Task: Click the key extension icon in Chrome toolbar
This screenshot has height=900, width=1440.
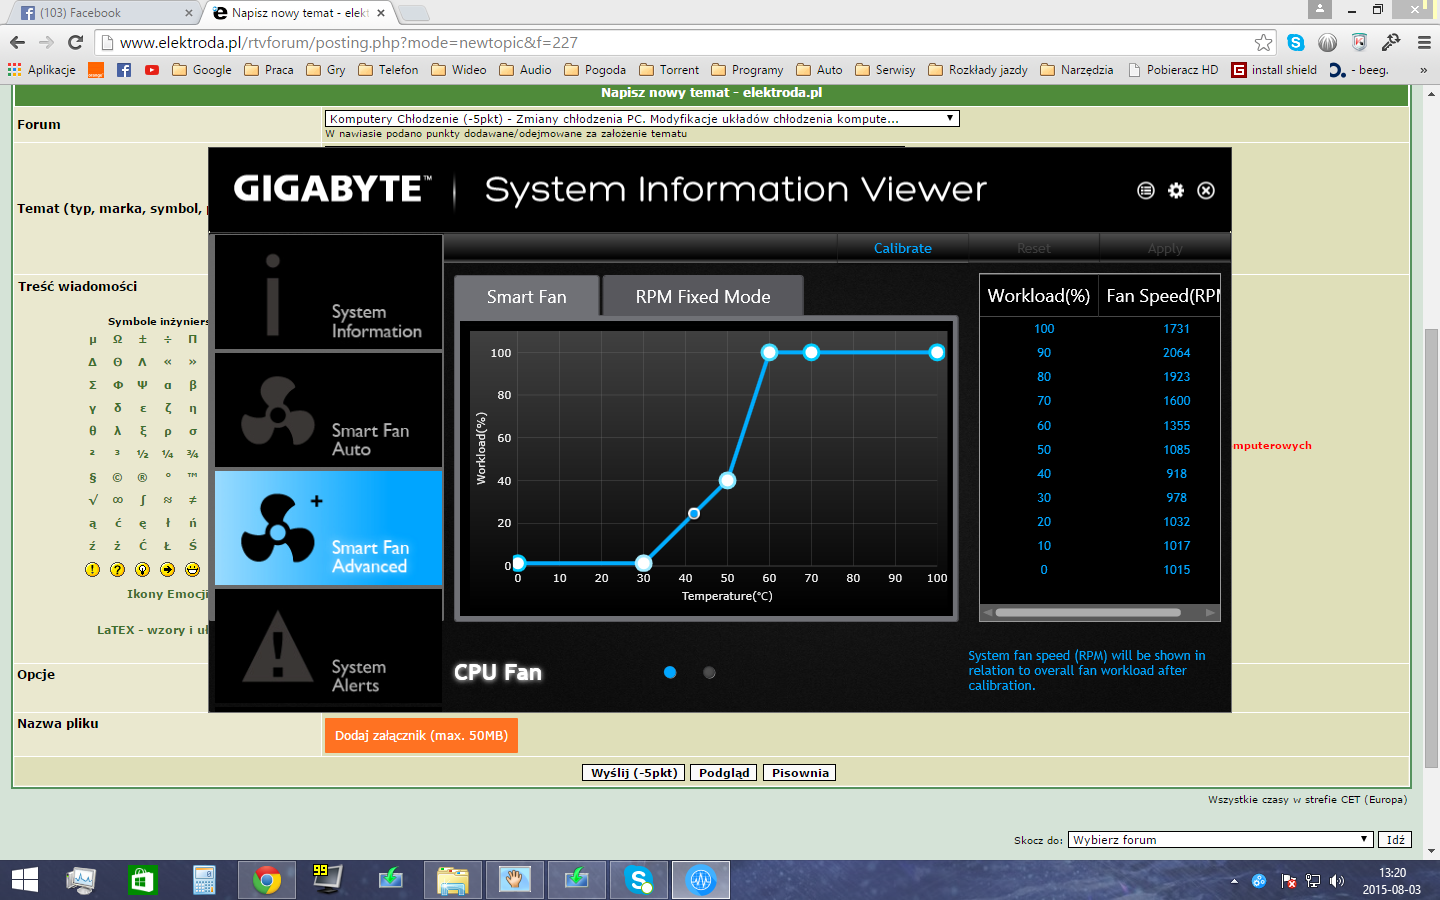Action: 1391,42
